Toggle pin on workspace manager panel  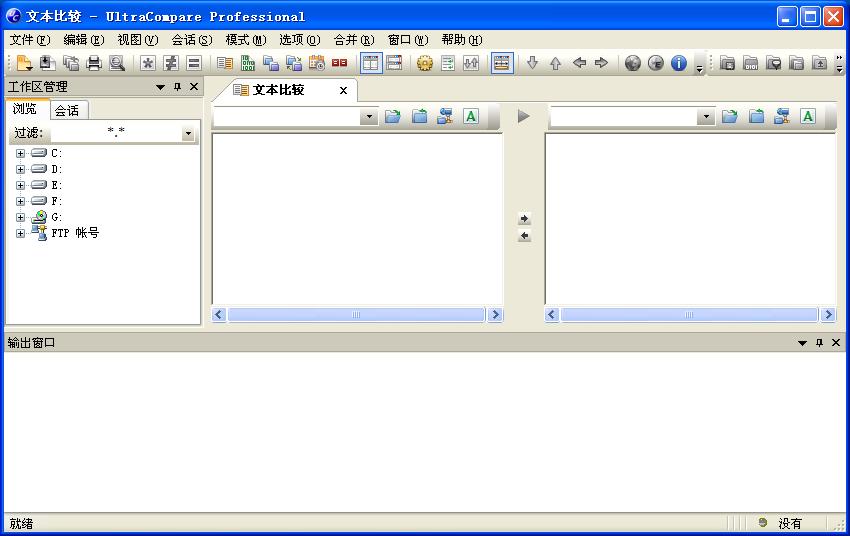177,87
